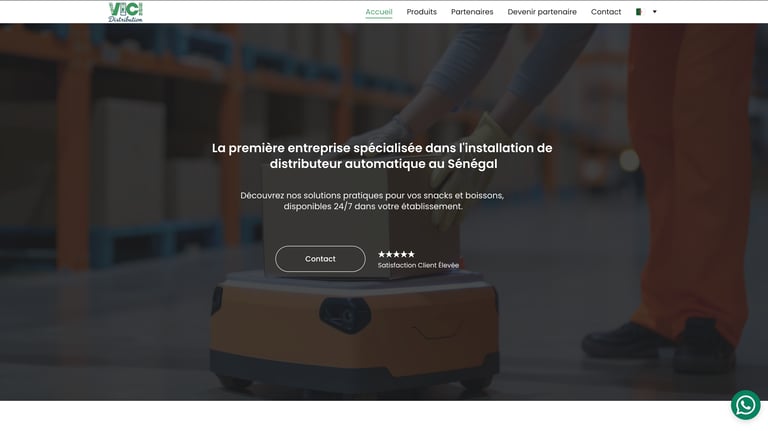Image resolution: width=768 pixels, height=431 pixels.
Task: Select Devenir partenaire in navigation
Action: (x=542, y=12)
